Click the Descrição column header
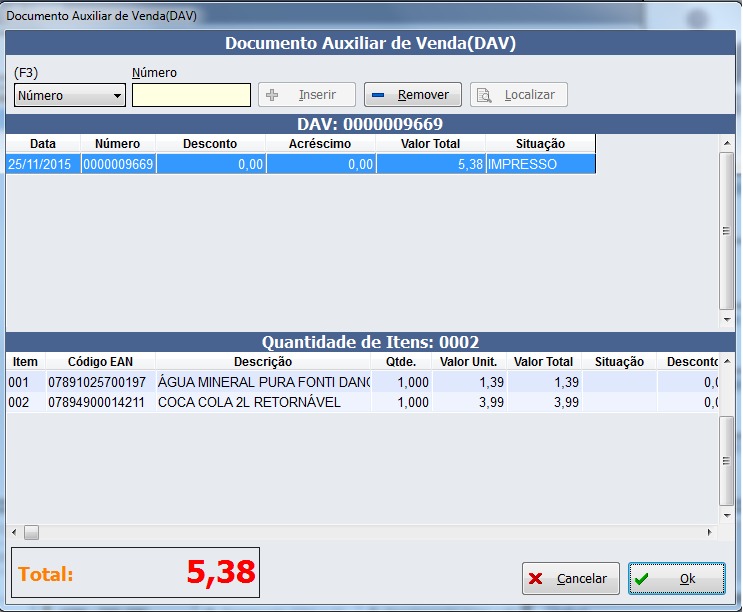The image size is (743, 612). 262,362
